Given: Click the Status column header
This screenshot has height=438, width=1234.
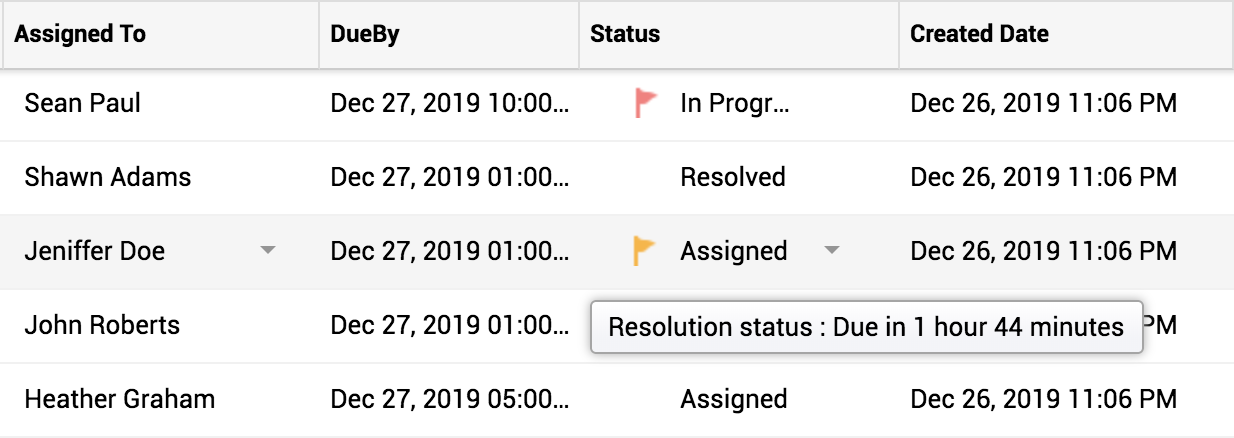Looking at the screenshot, I should point(625,34).
